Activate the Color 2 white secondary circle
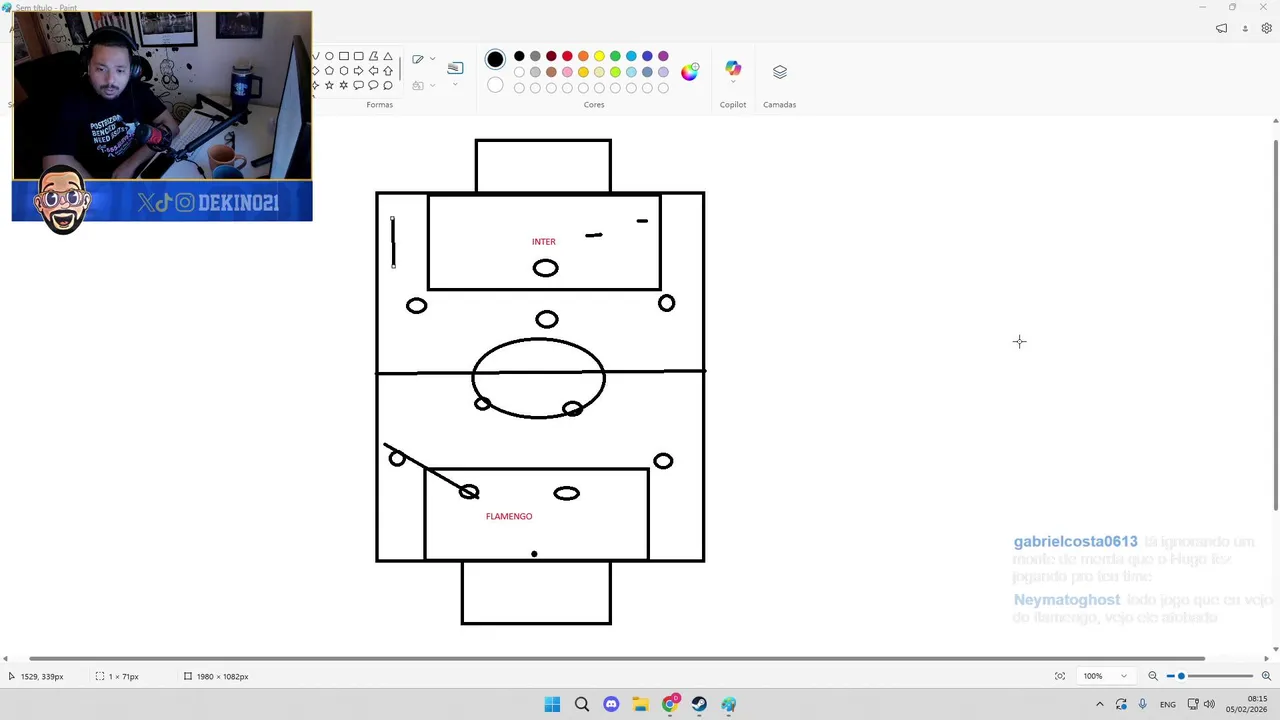 [x=495, y=86]
